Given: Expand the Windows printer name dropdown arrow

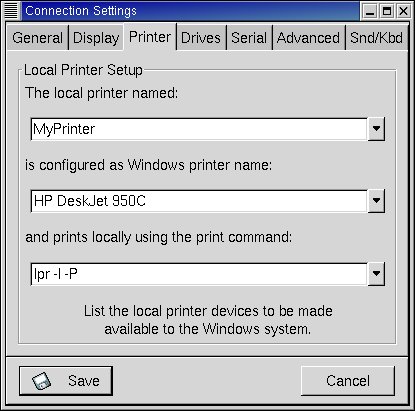Looking at the screenshot, I should (376, 201).
